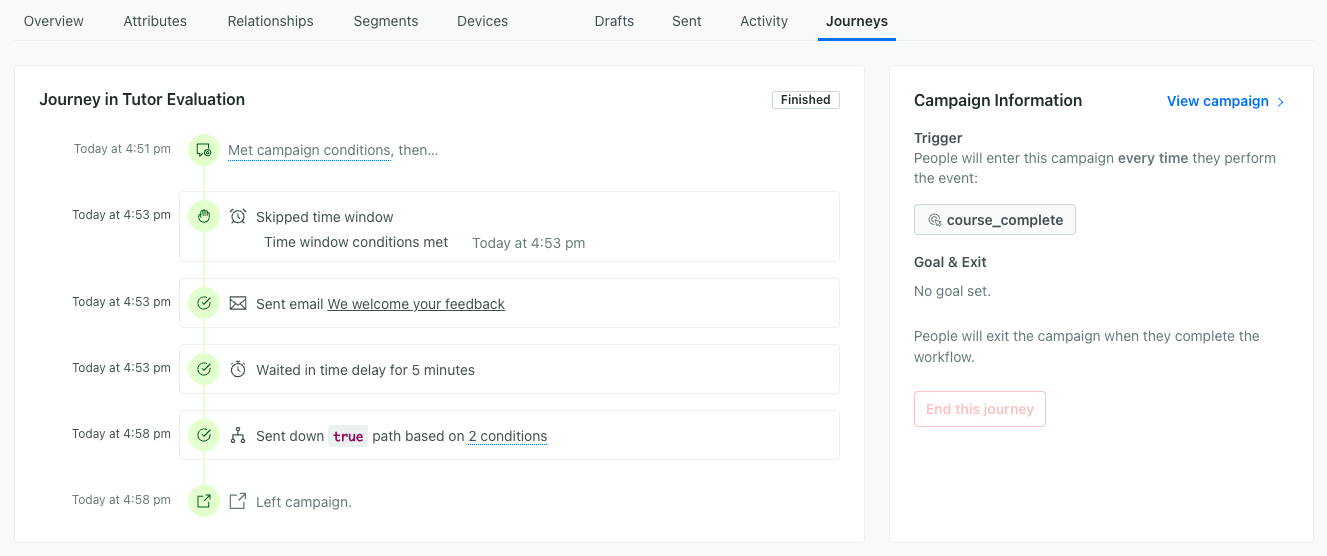The width and height of the screenshot is (1327, 556).
Task: Open the Activity tab
Action: coord(764,21)
